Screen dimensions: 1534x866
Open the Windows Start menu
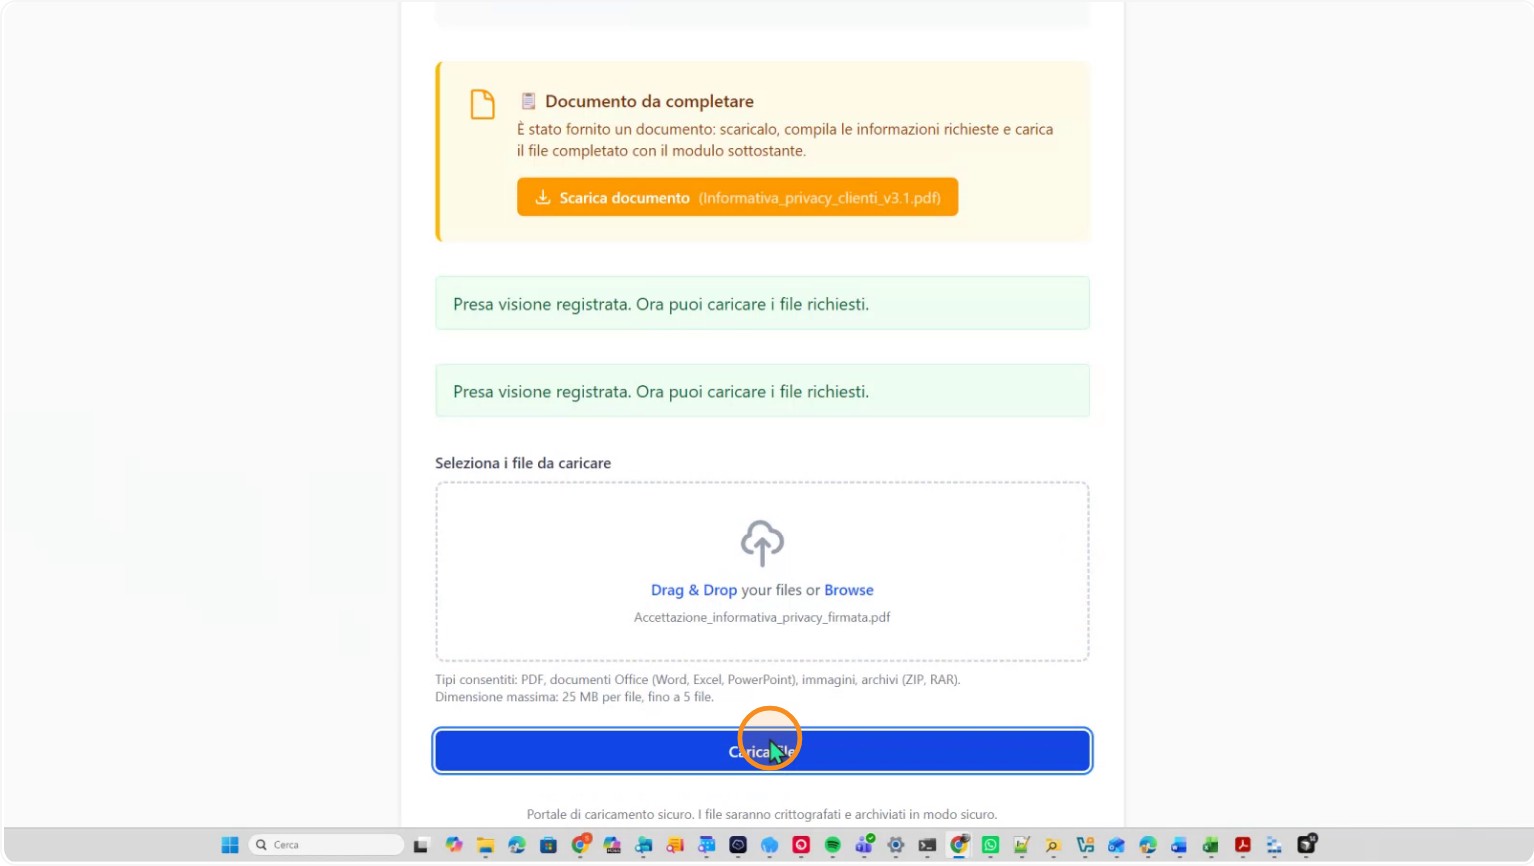point(230,845)
